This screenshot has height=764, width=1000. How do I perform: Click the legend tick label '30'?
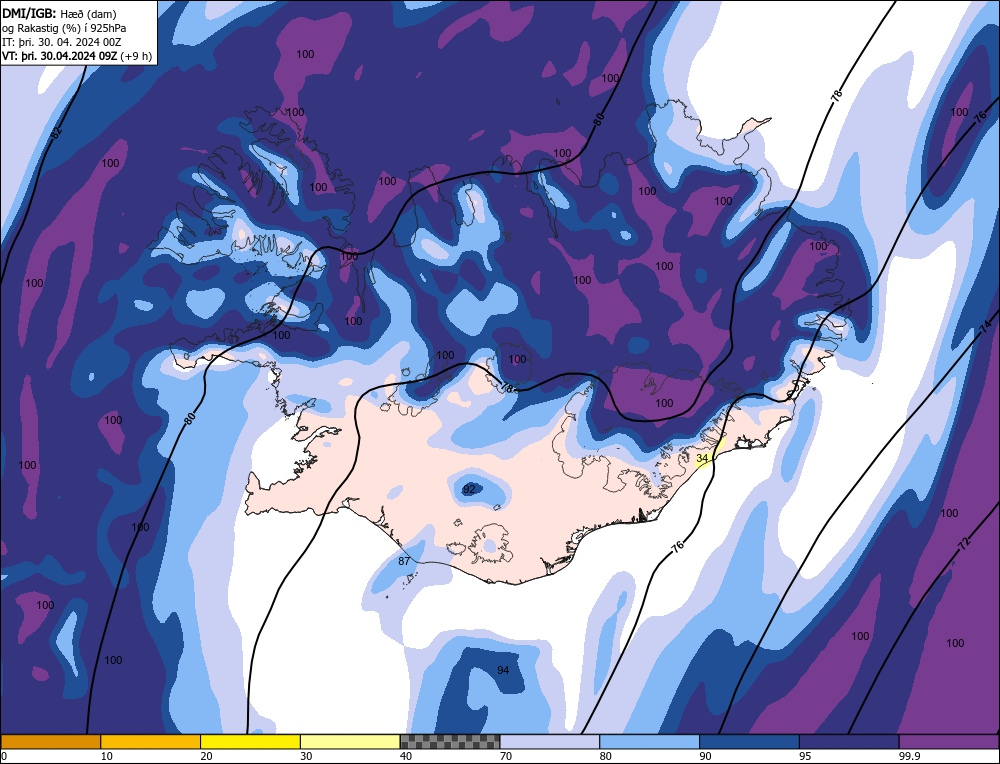[306, 756]
